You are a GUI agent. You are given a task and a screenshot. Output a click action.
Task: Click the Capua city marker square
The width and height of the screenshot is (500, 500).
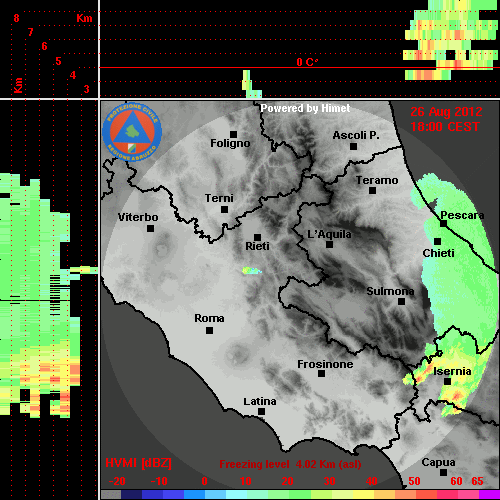[444, 473]
